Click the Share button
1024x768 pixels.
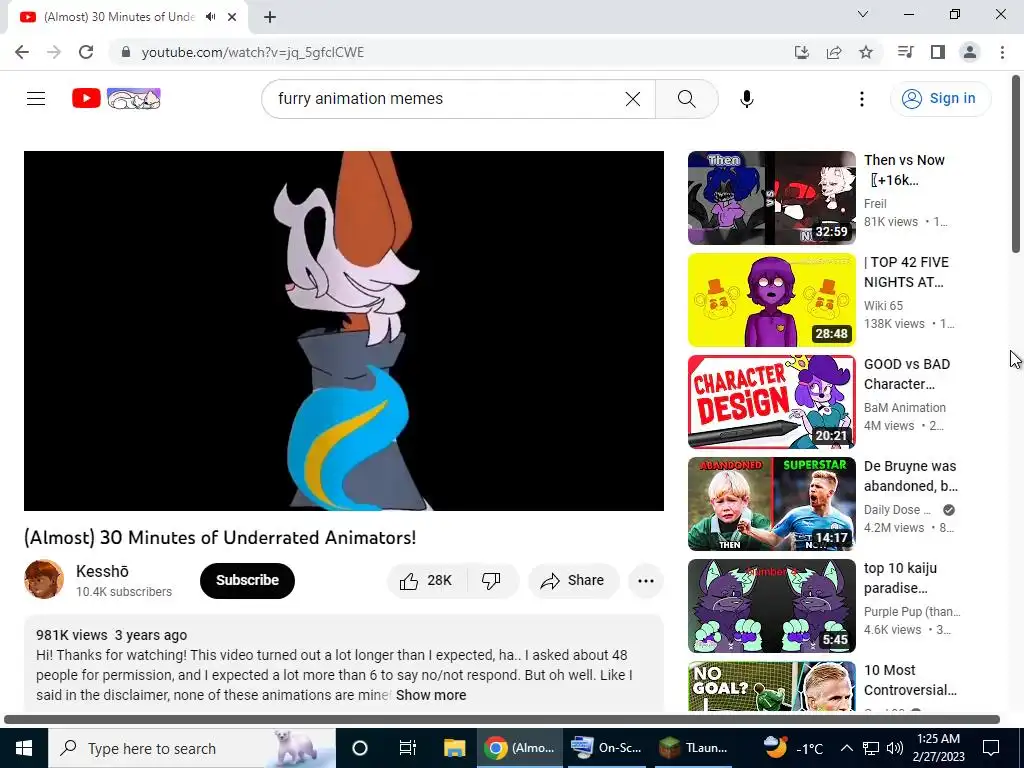pos(573,581)
